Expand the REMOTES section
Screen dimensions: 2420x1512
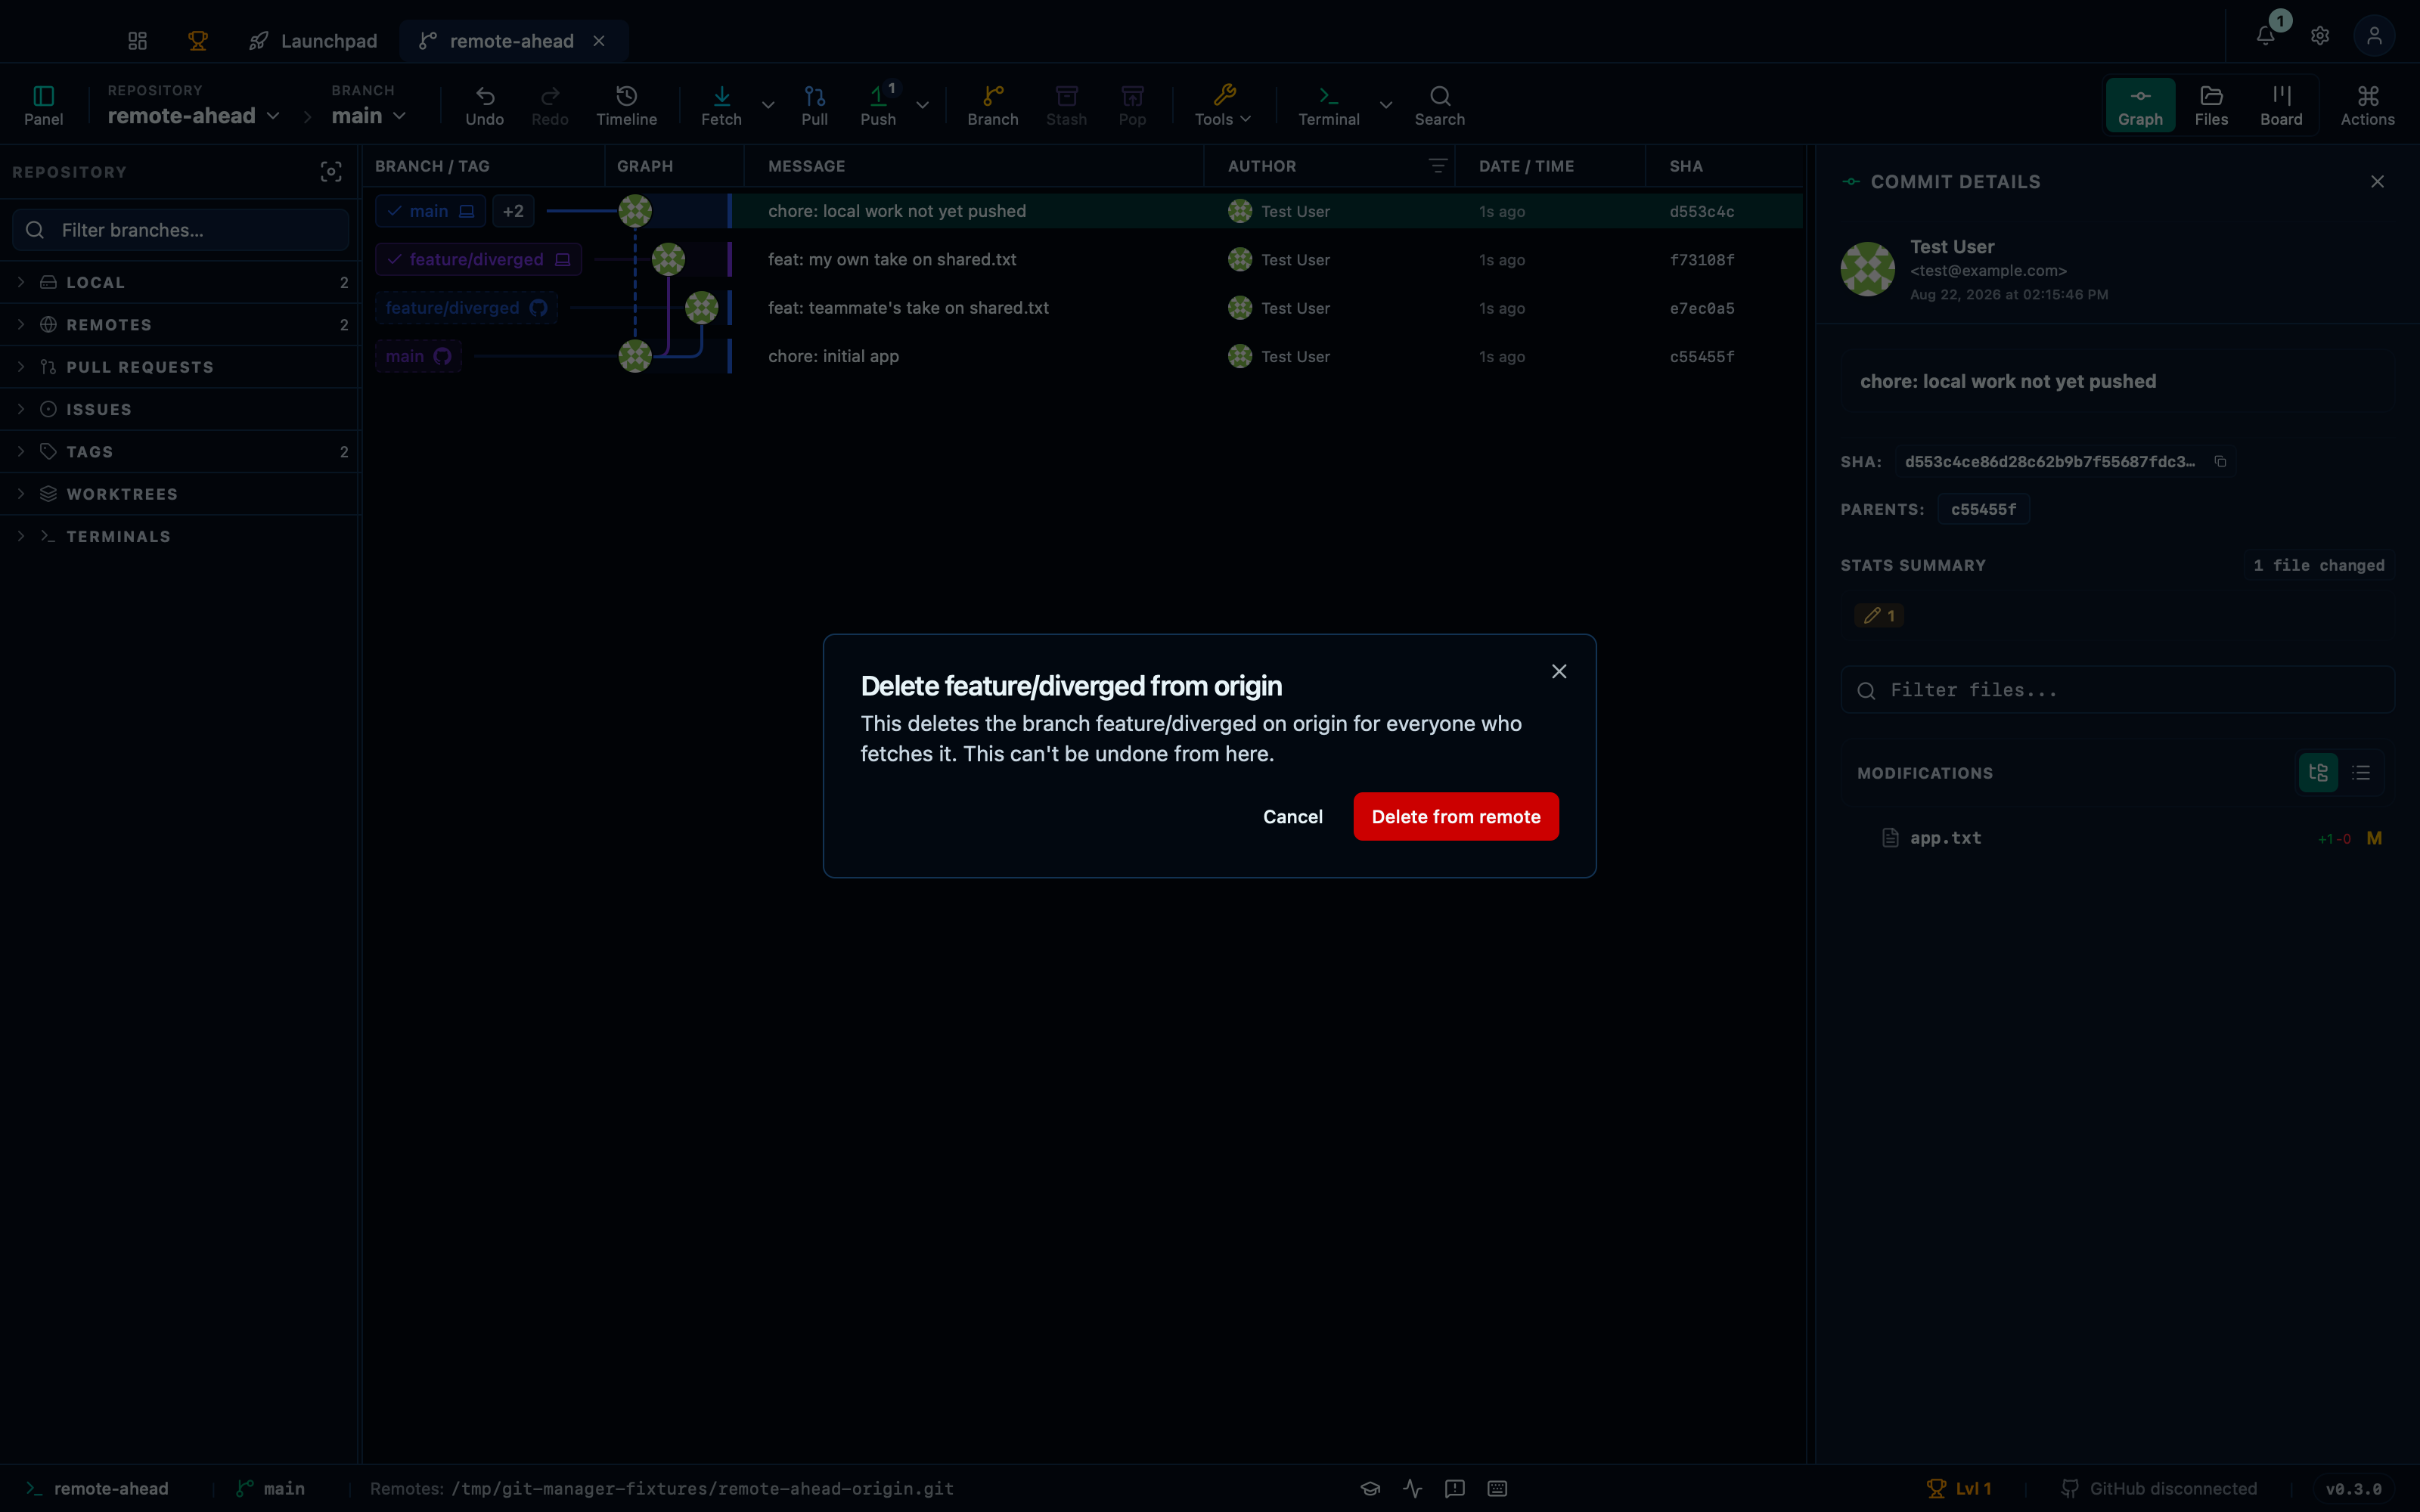181,325
